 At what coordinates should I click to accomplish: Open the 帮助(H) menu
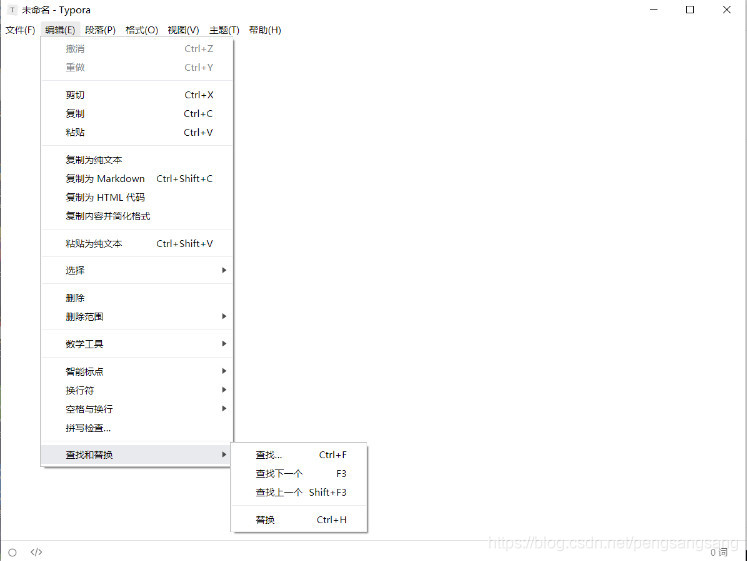click(265, 30)
